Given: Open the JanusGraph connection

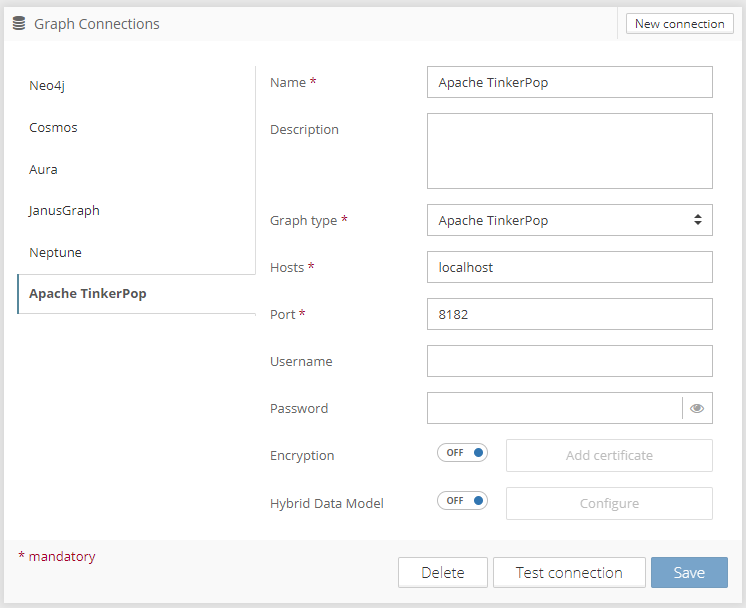Looking at the screenshot, I should pyautogui.click(x=64, y=211).
